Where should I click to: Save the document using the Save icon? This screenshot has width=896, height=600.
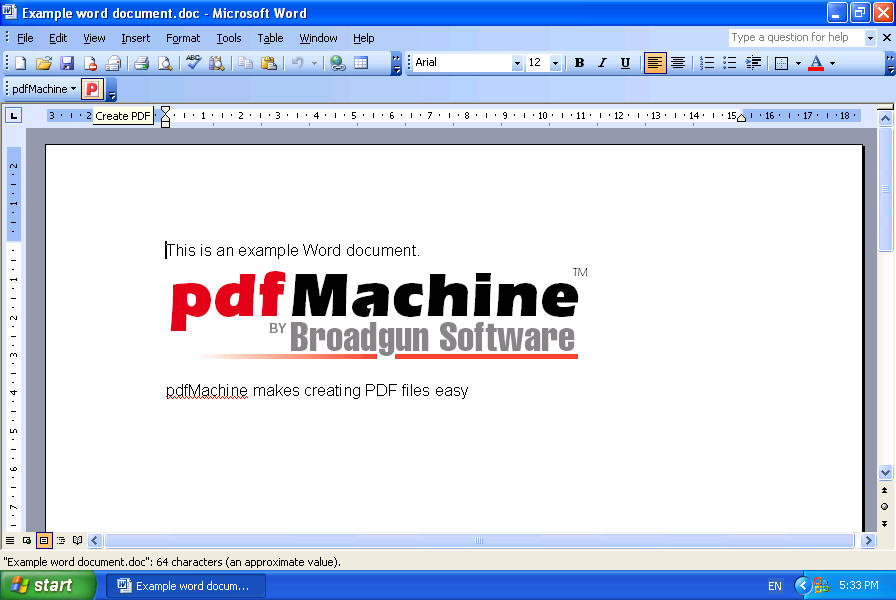tap(66, 62)
